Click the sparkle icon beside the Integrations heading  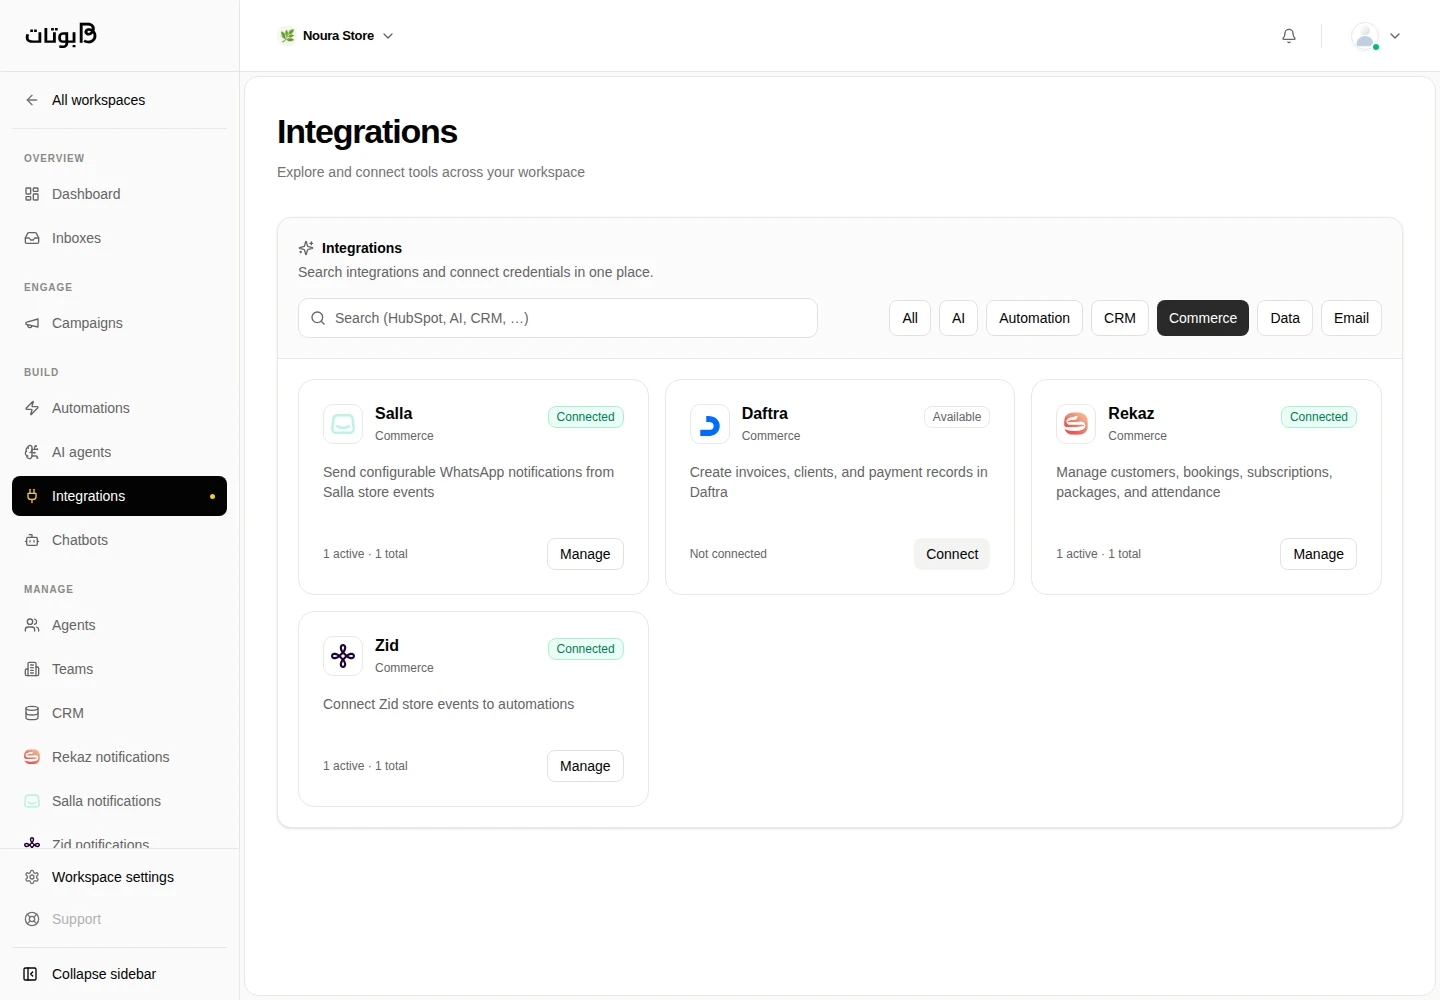click(306, 248)
